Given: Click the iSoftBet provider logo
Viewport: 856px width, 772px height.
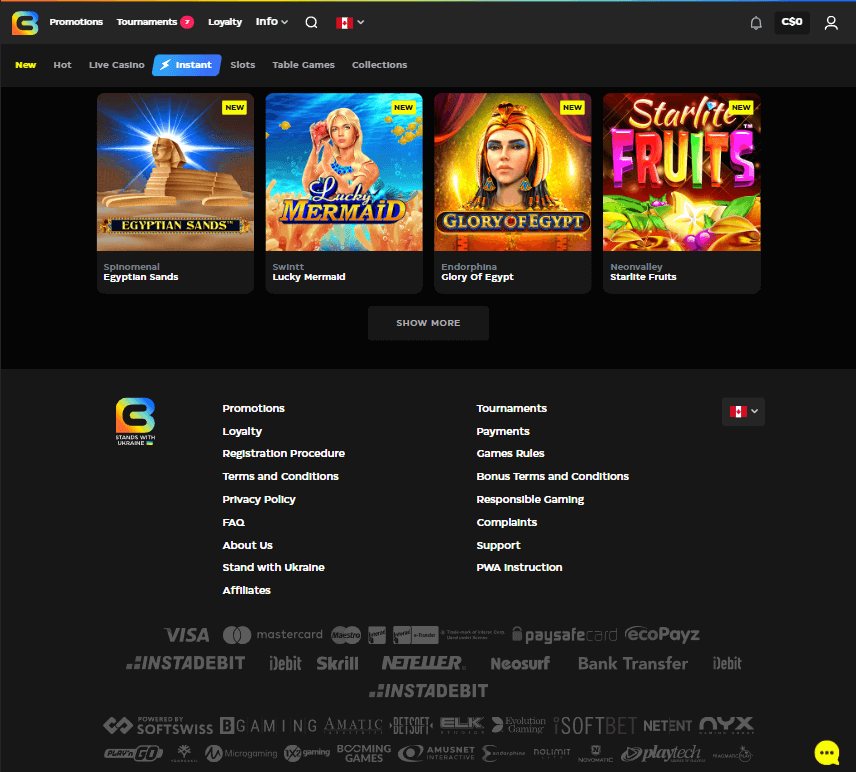Looking at the screenshot, I should coord(595,726).
